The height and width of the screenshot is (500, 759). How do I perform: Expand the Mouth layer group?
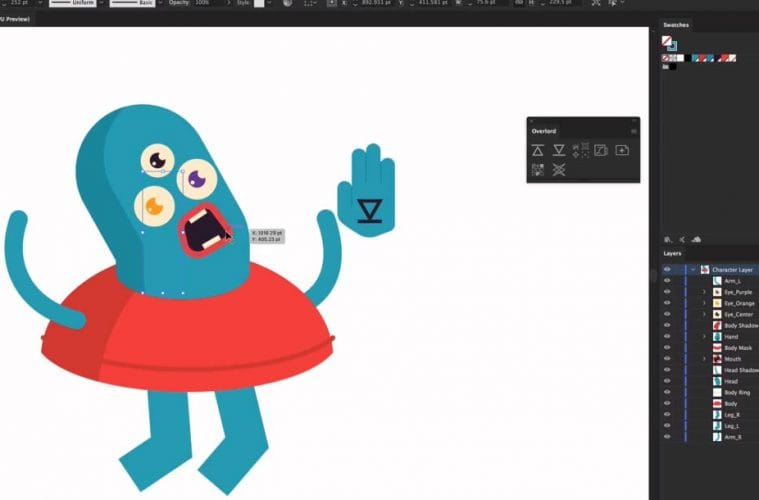pyautogui.click(x=704, y=359)
